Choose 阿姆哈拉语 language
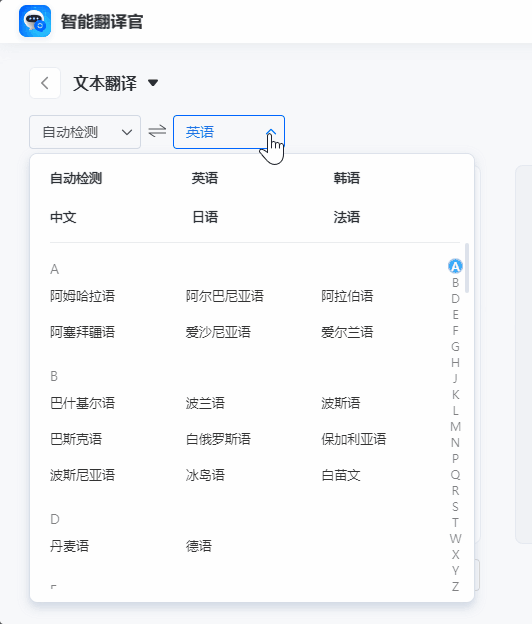 point(82,296)
